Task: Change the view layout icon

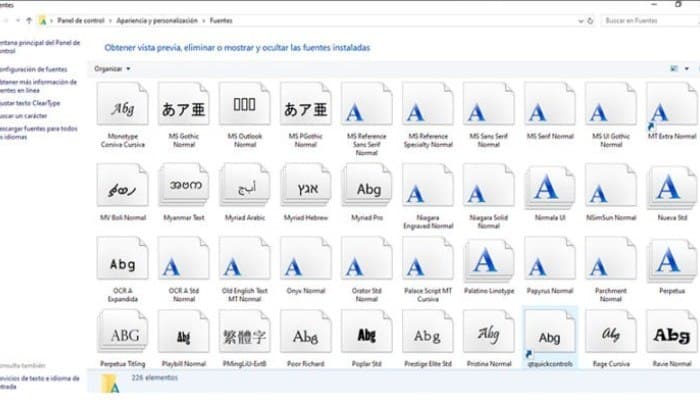Action: [674, 69]
